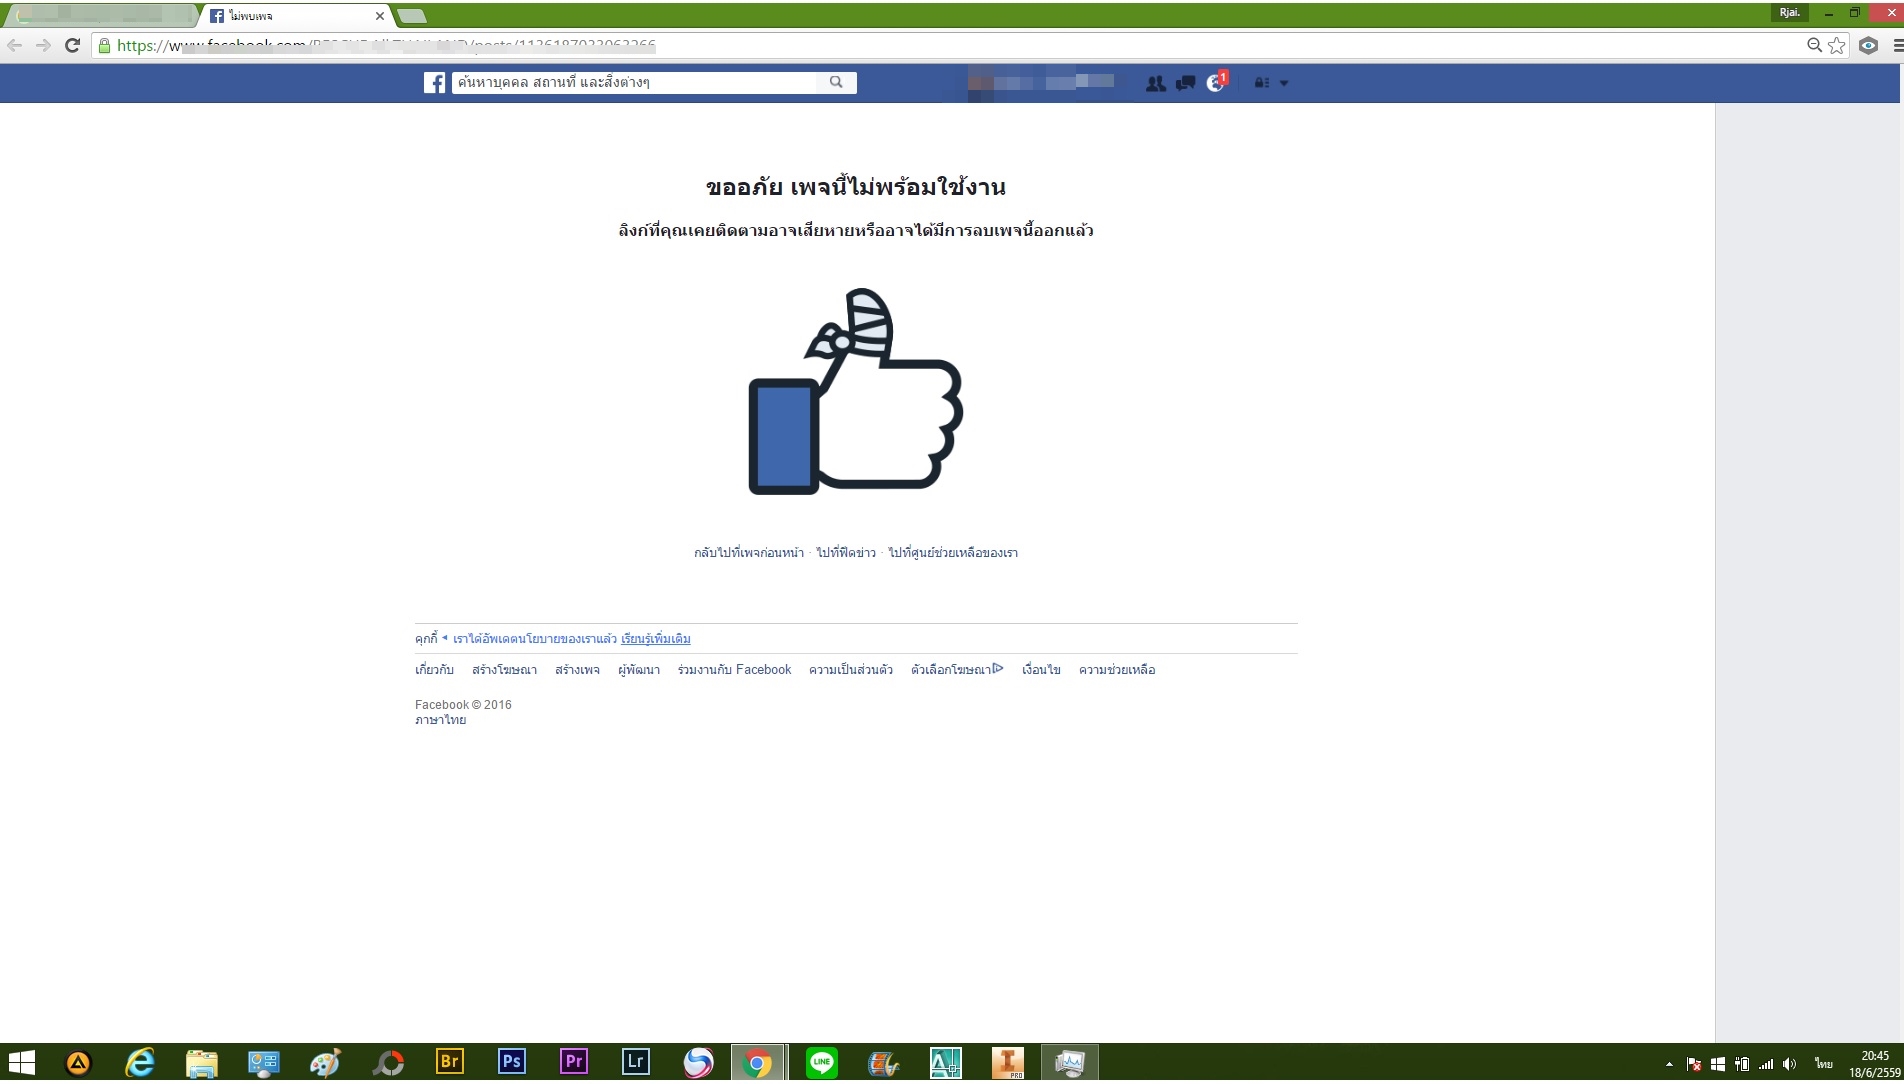The width and height of the screenshot is (1904, 1084).
Task: Switch to Chrome taskbar icon
Action: pyautogui.click(x=758, y=1062)
